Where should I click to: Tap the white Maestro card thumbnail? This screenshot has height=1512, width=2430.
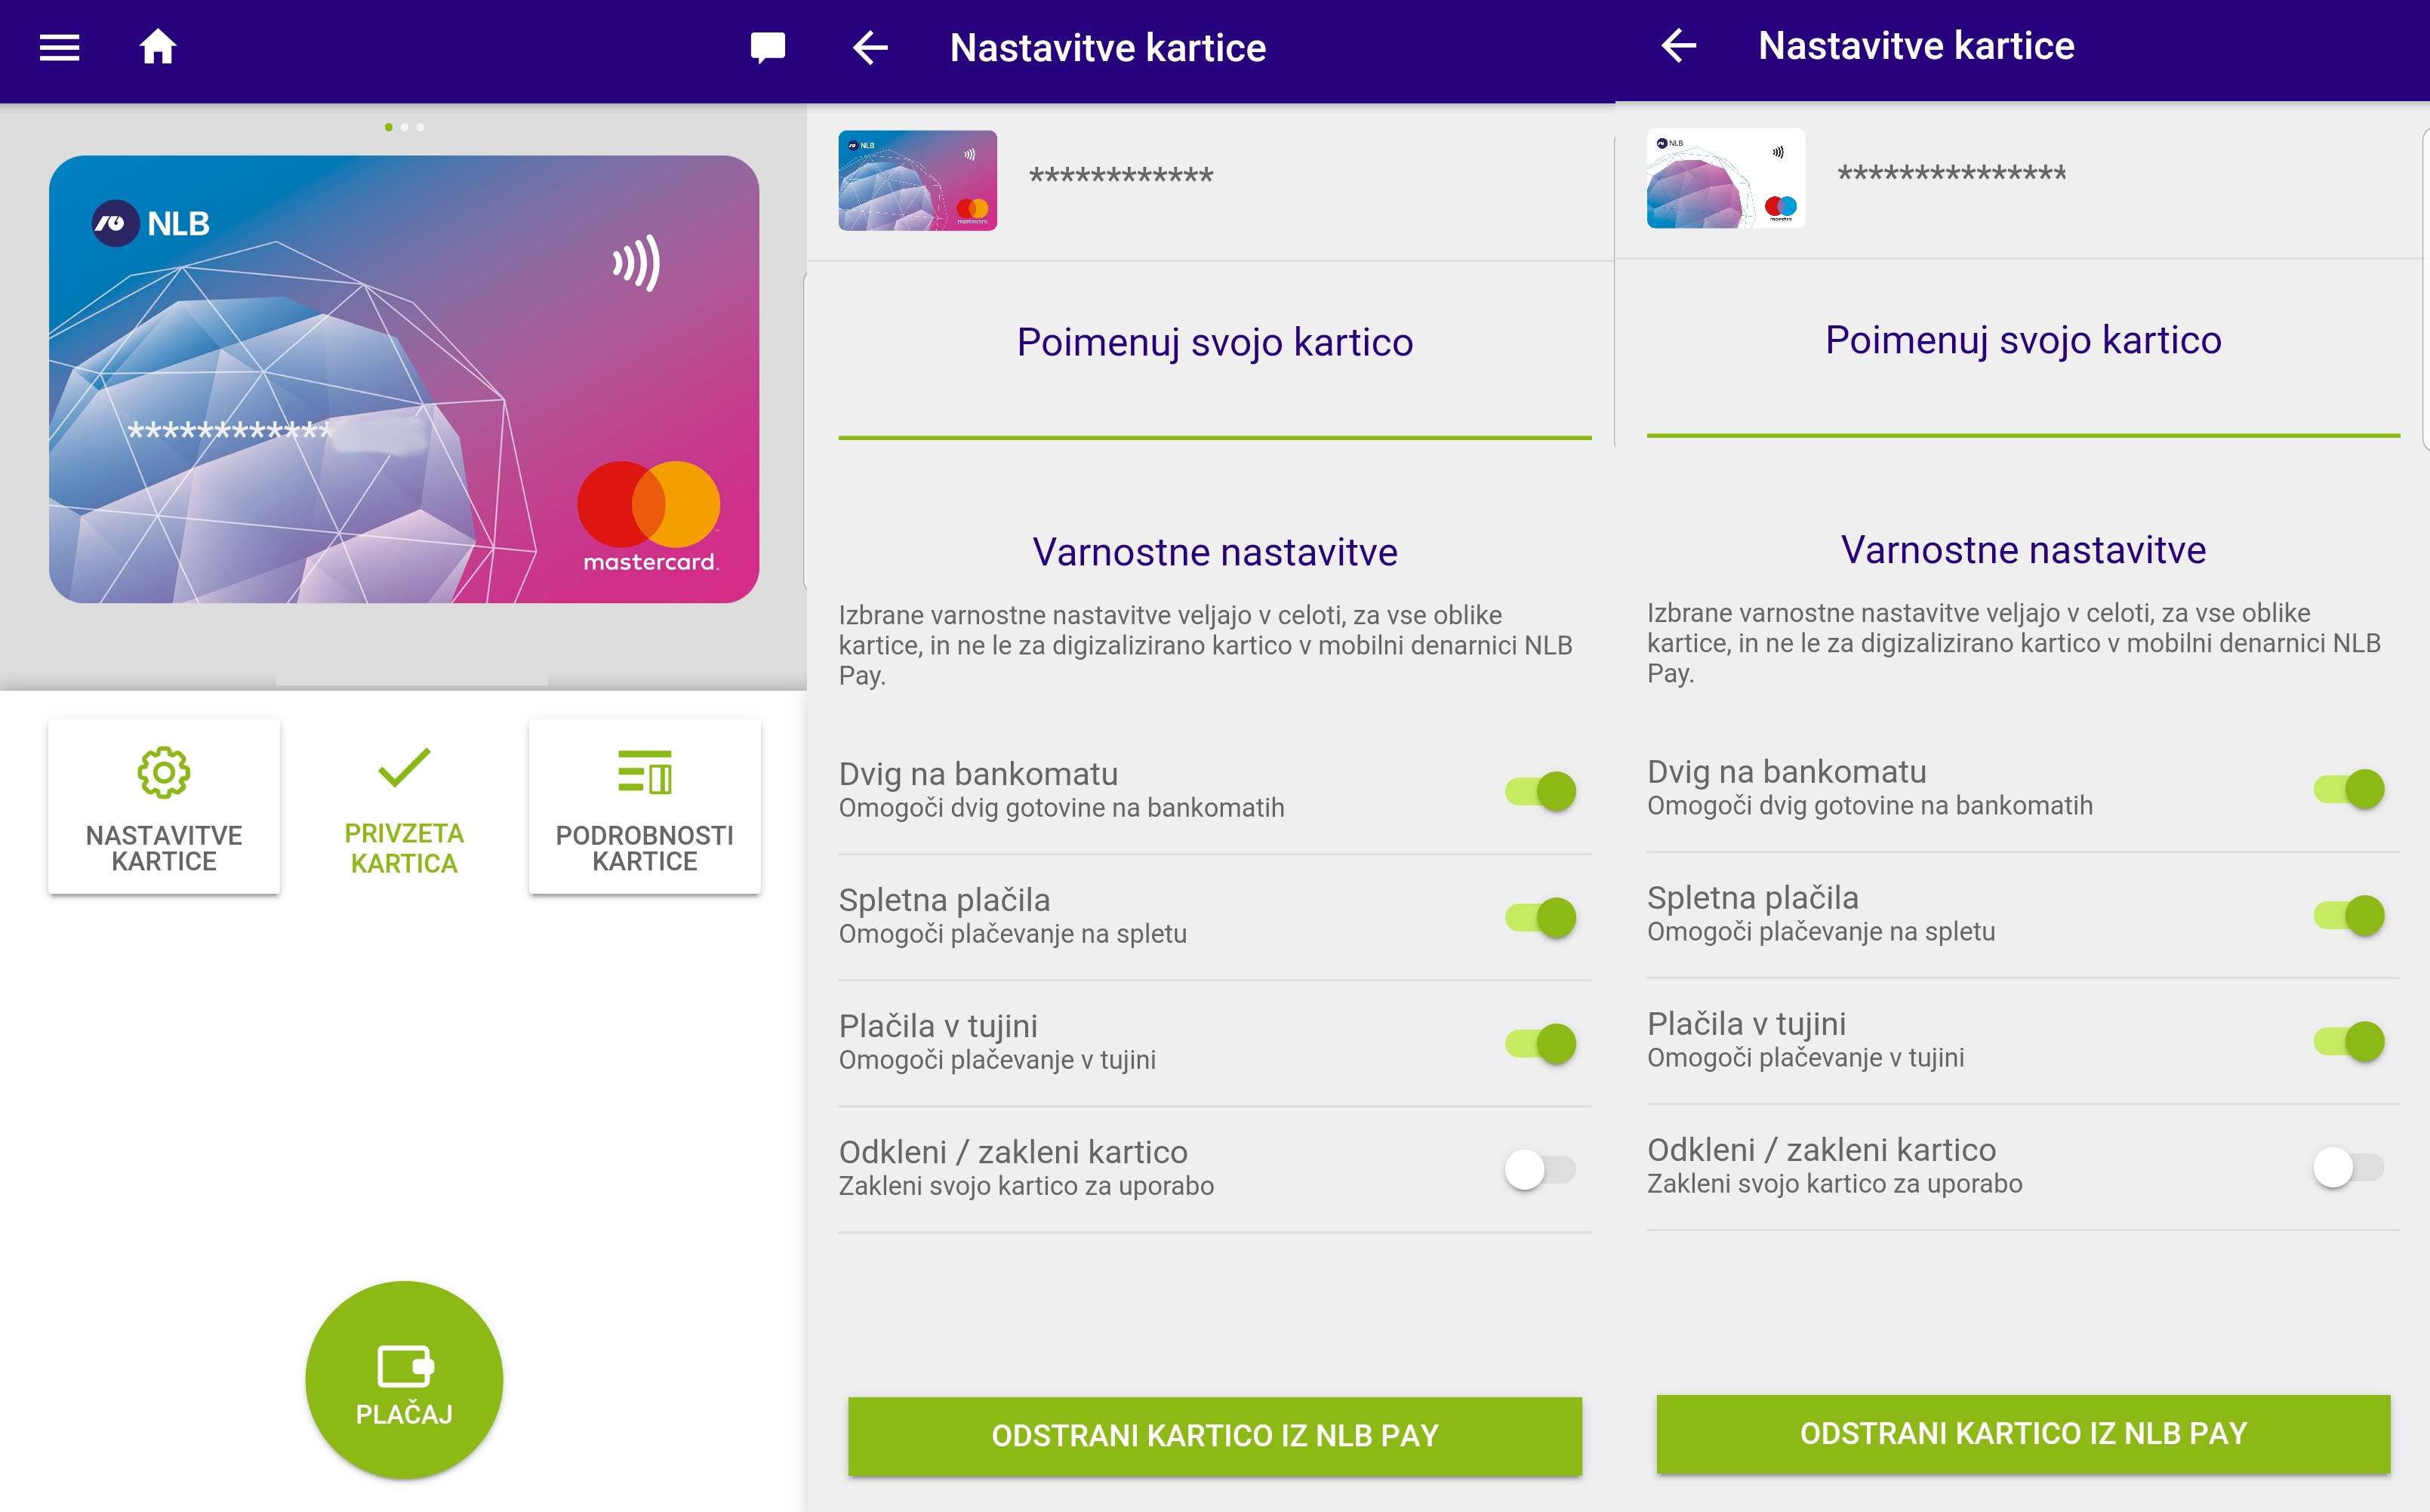1726,178
